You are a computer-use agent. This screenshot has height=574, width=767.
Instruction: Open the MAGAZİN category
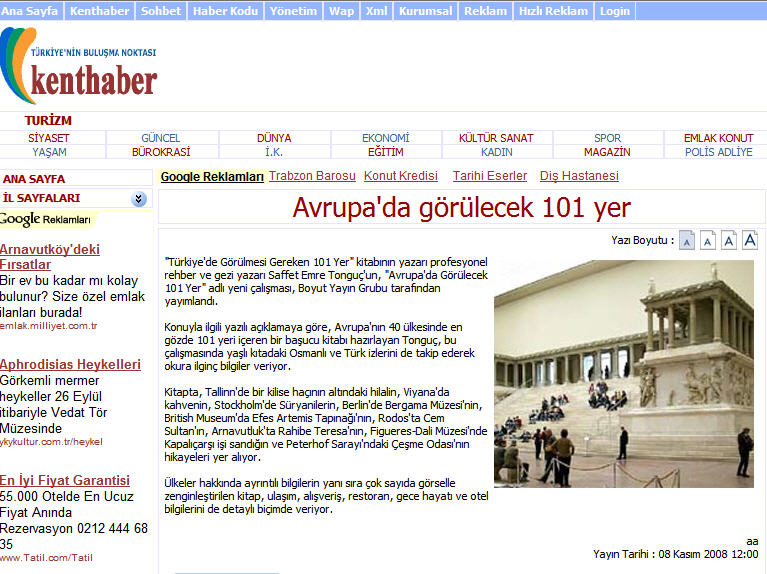[607, 152]
